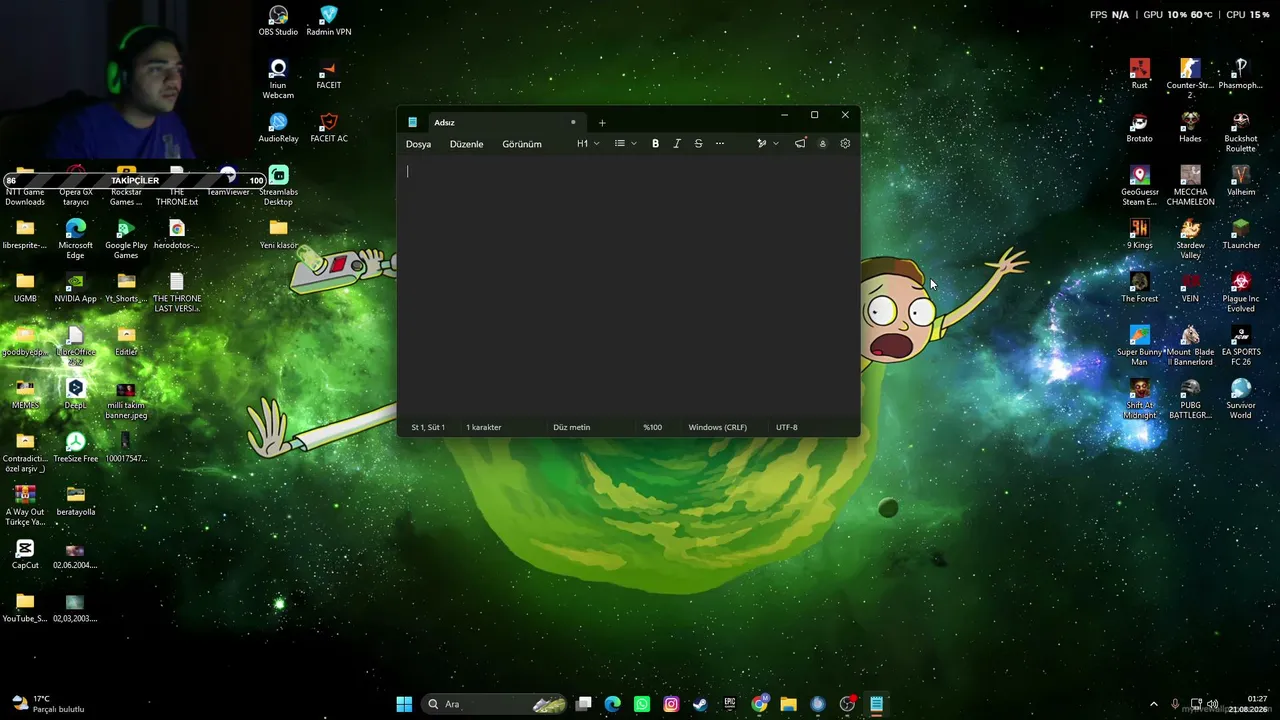
Task: Apply strikethrough formatting in Notepad
Action: point(698,144)
